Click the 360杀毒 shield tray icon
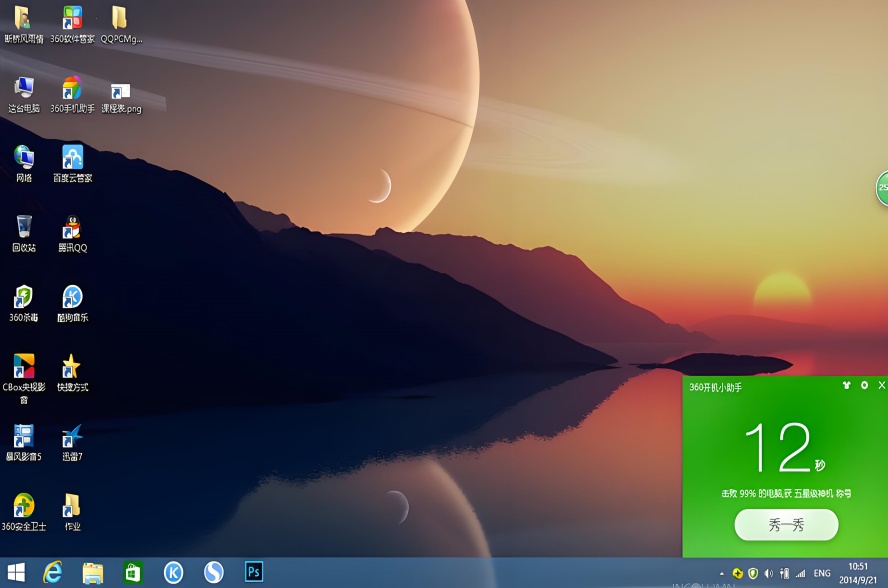 pyautogui.click(x=753, y=573)
